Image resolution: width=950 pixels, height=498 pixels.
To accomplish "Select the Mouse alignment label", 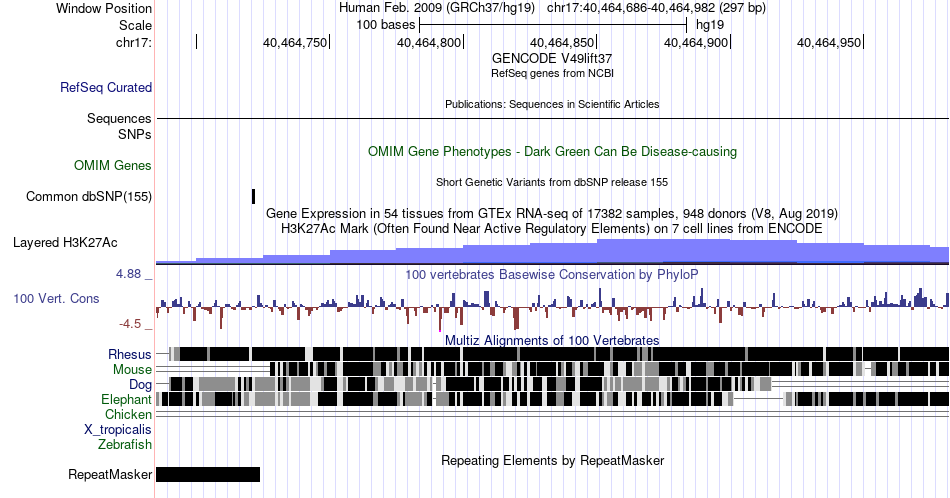I will (132, 370).
